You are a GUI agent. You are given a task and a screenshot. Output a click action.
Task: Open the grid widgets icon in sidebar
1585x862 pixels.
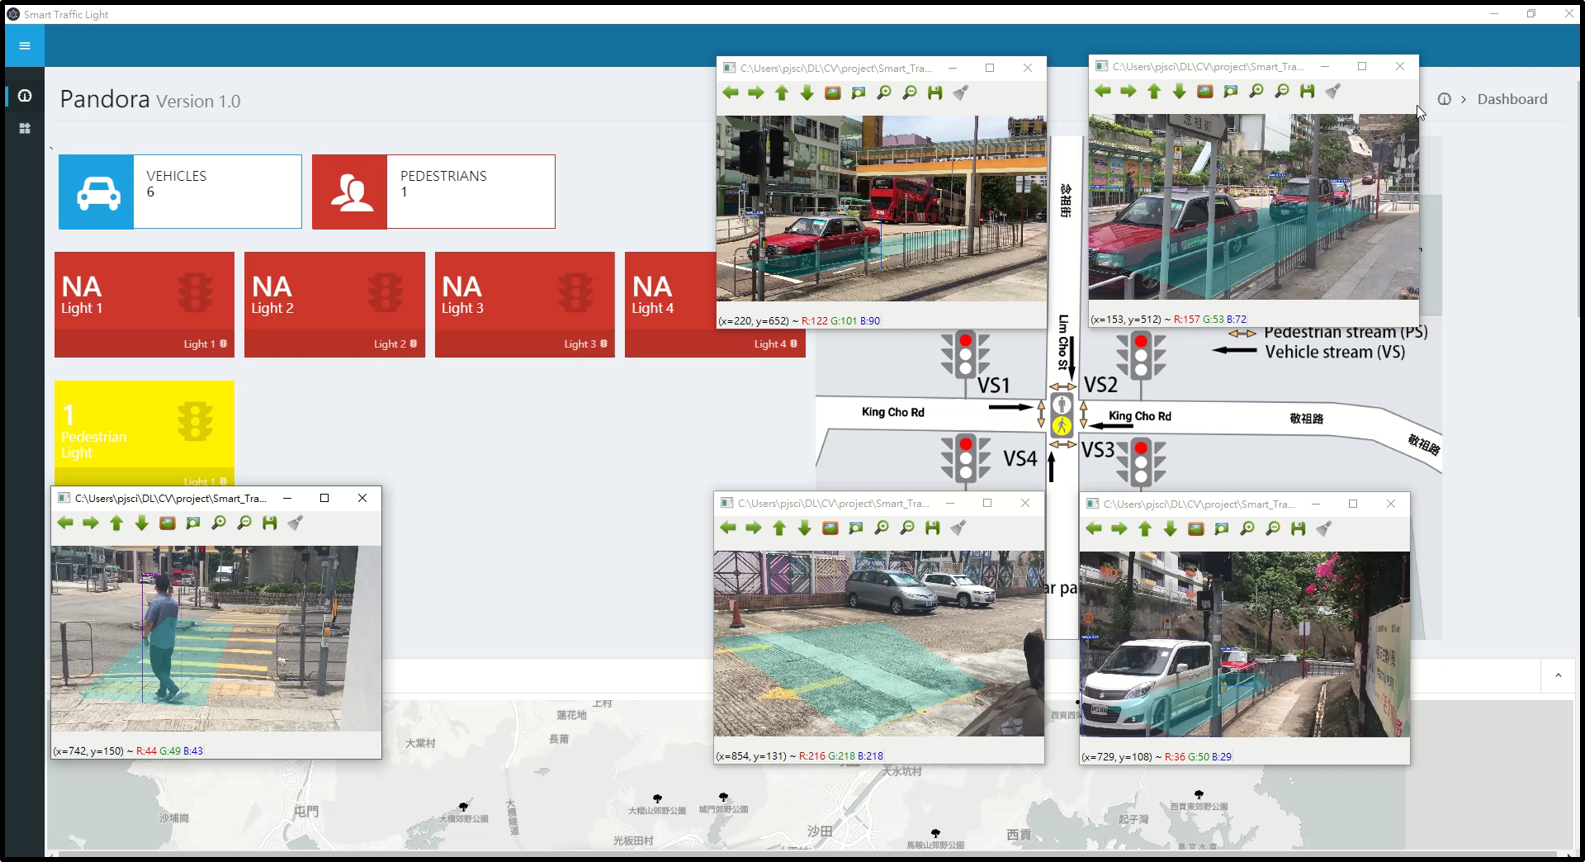(x=25, y=129)
